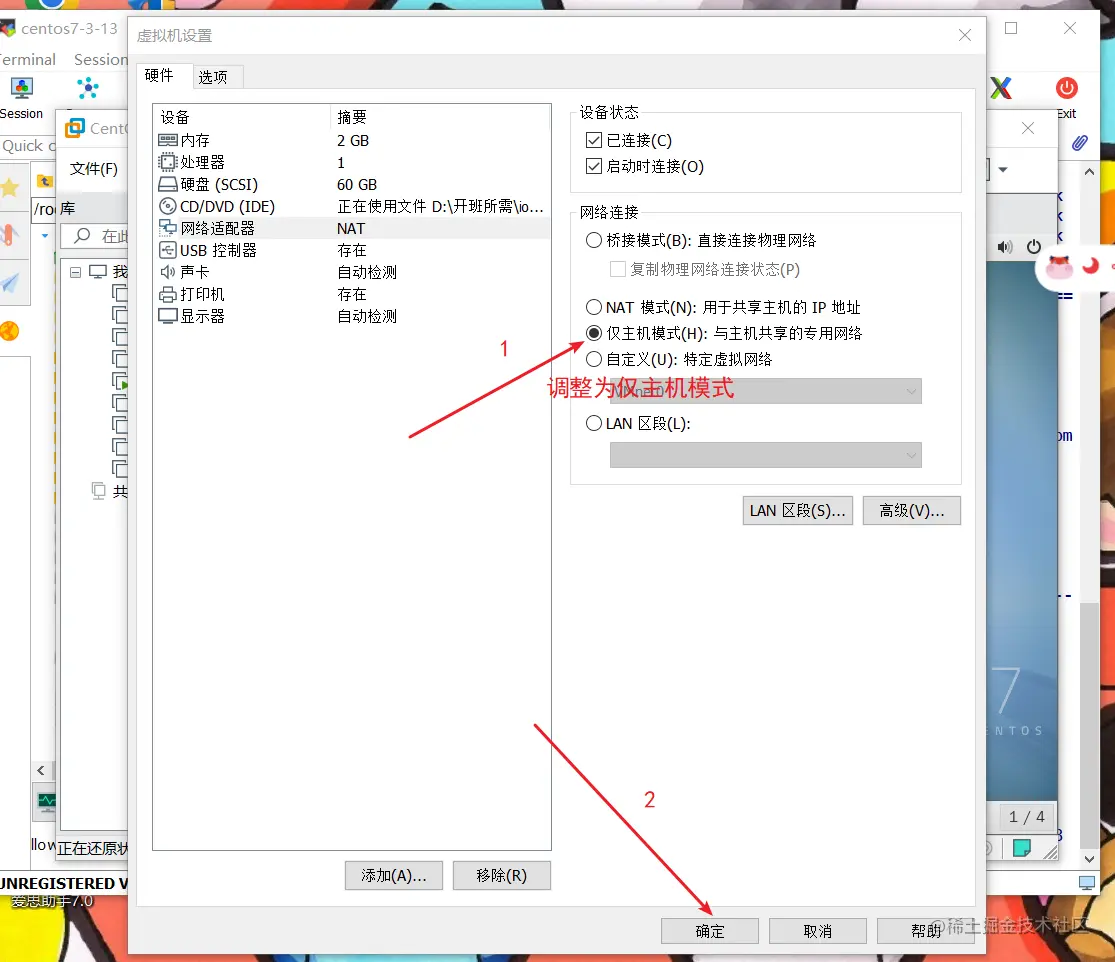Select 桥接模式(B) bridged network radio

[x=594, y=240]
